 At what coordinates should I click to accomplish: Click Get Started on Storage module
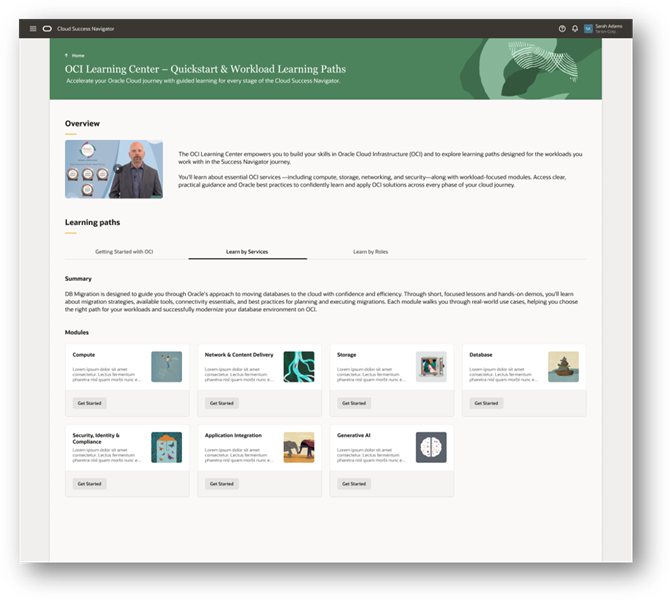[x=354, y=403]
